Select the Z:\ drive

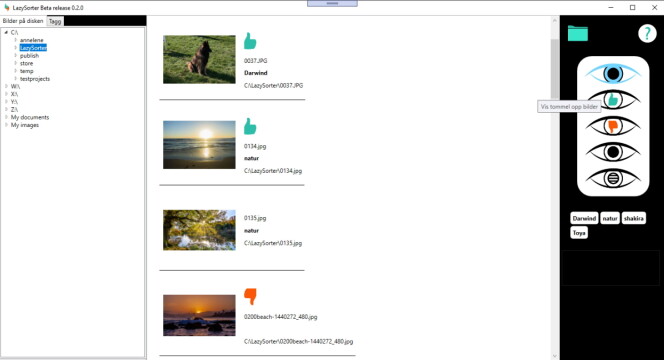tap(14, 109)
